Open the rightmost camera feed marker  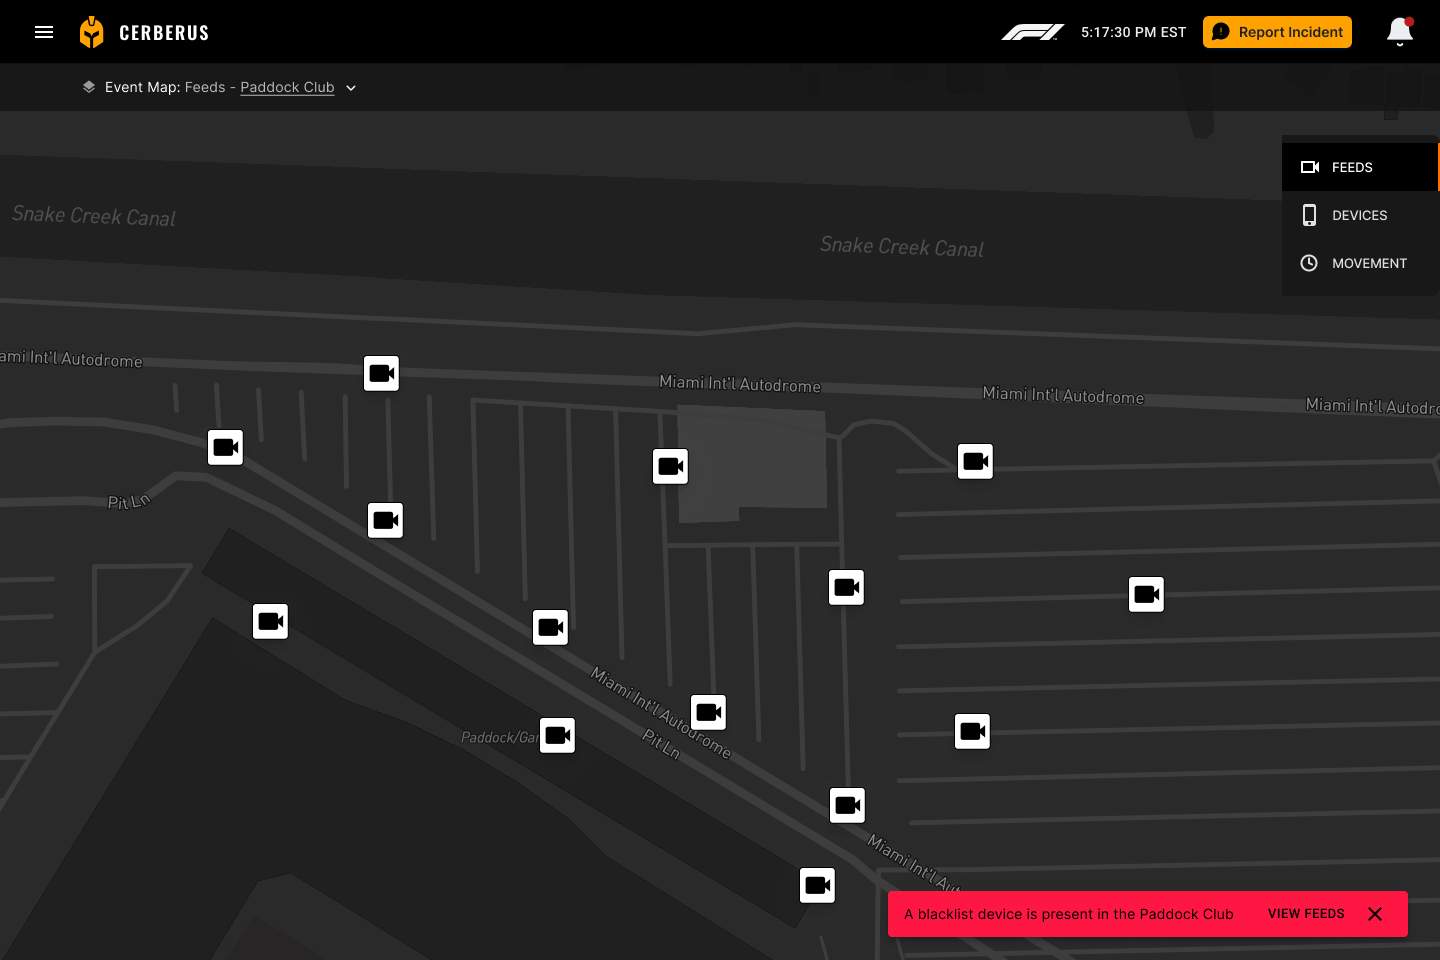pos(1146,594)
